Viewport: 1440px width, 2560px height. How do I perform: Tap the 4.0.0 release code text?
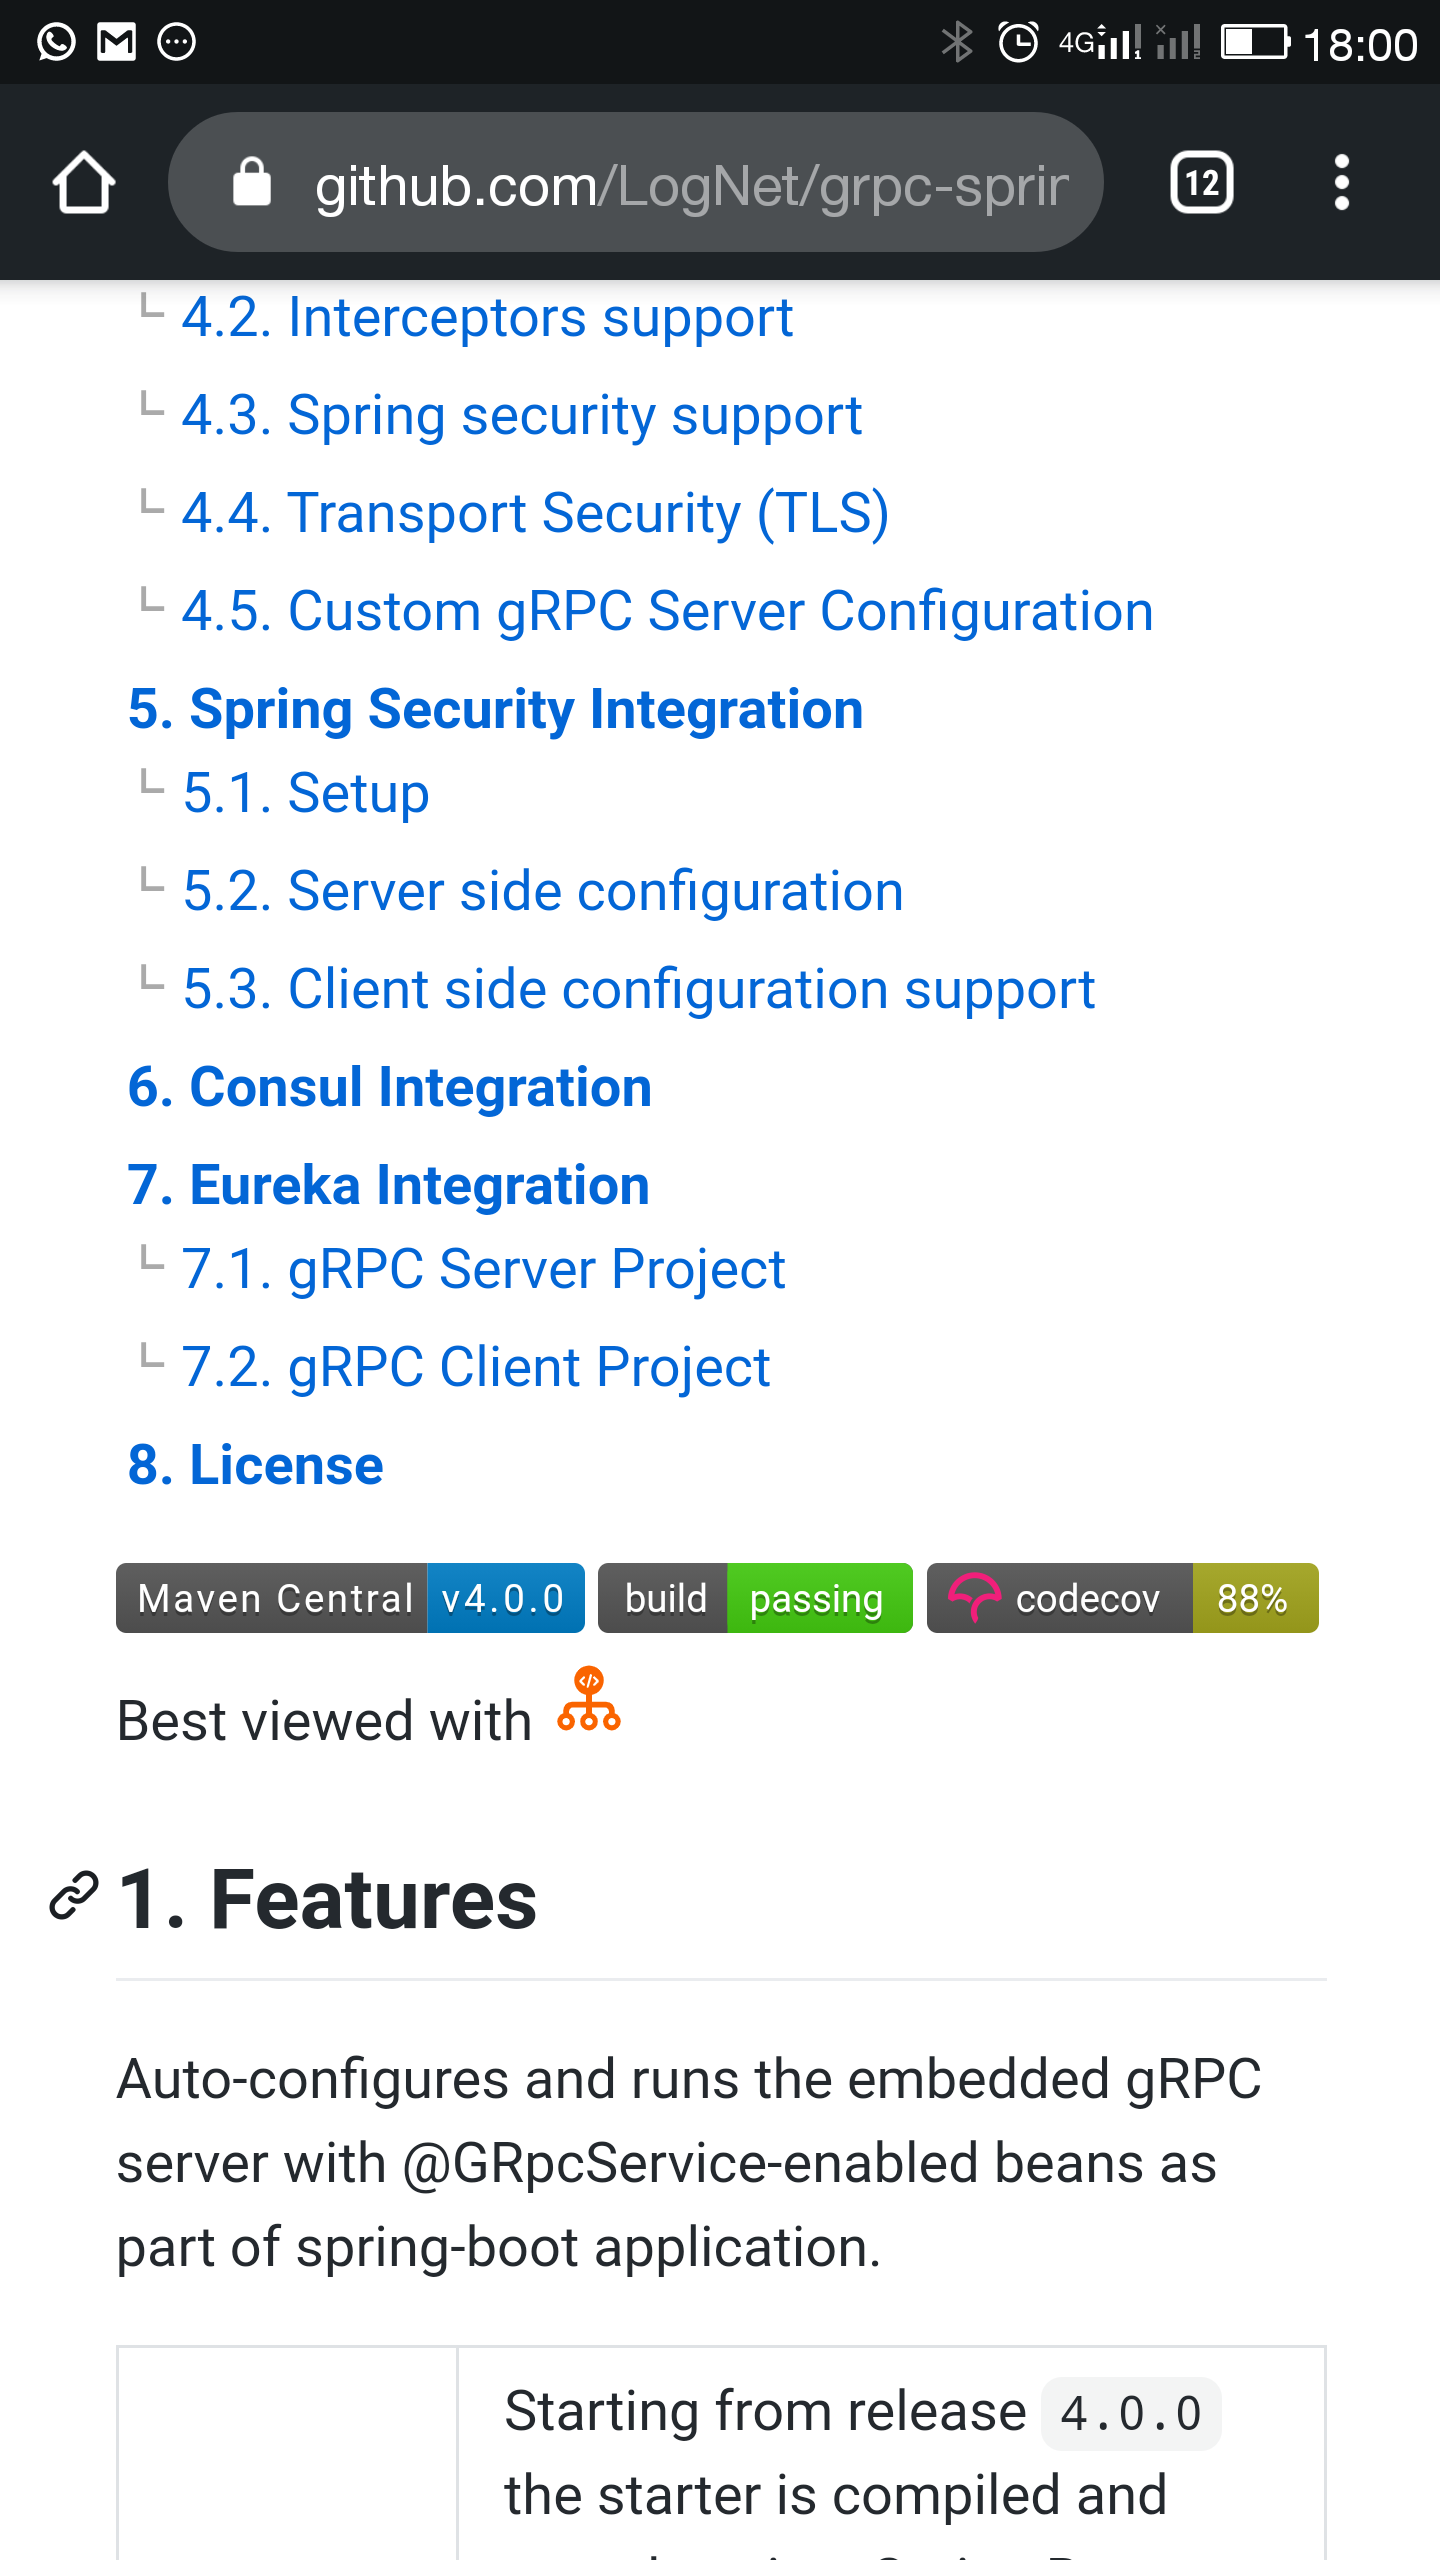tap(1131, 2413)
